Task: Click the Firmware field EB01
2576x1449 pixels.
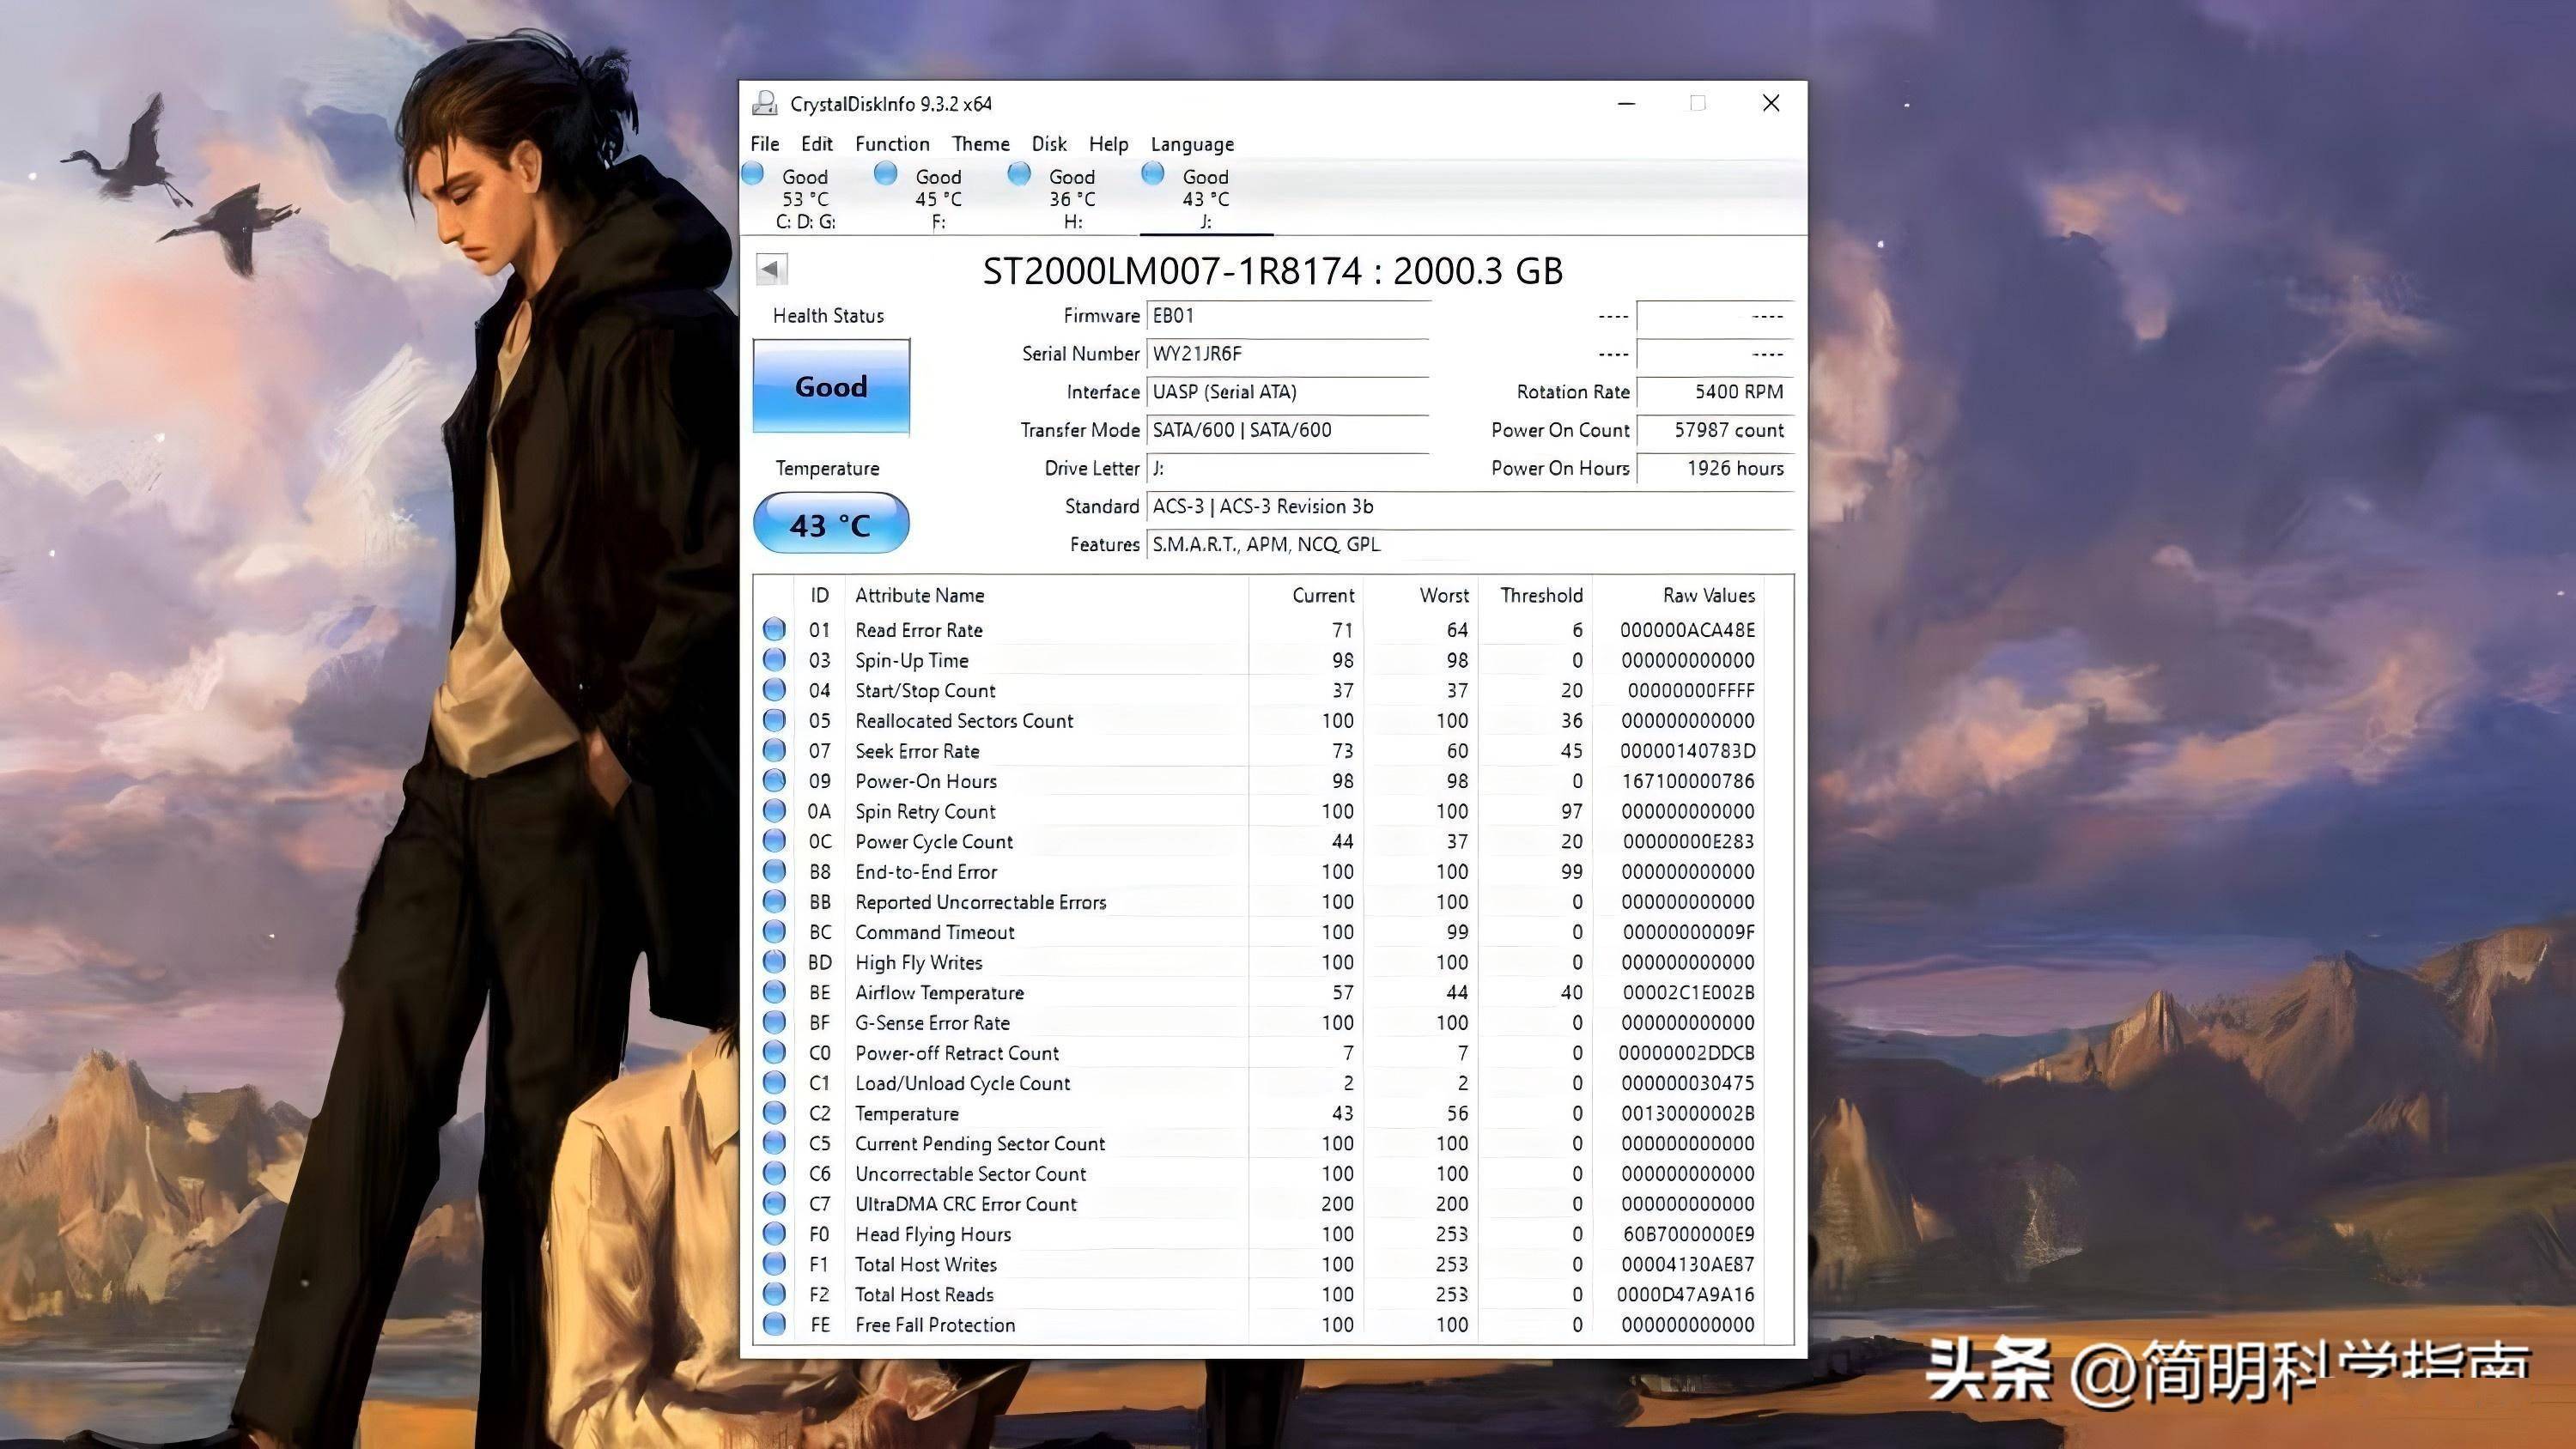Action: pyautogui.click(x=1288, y=316)
